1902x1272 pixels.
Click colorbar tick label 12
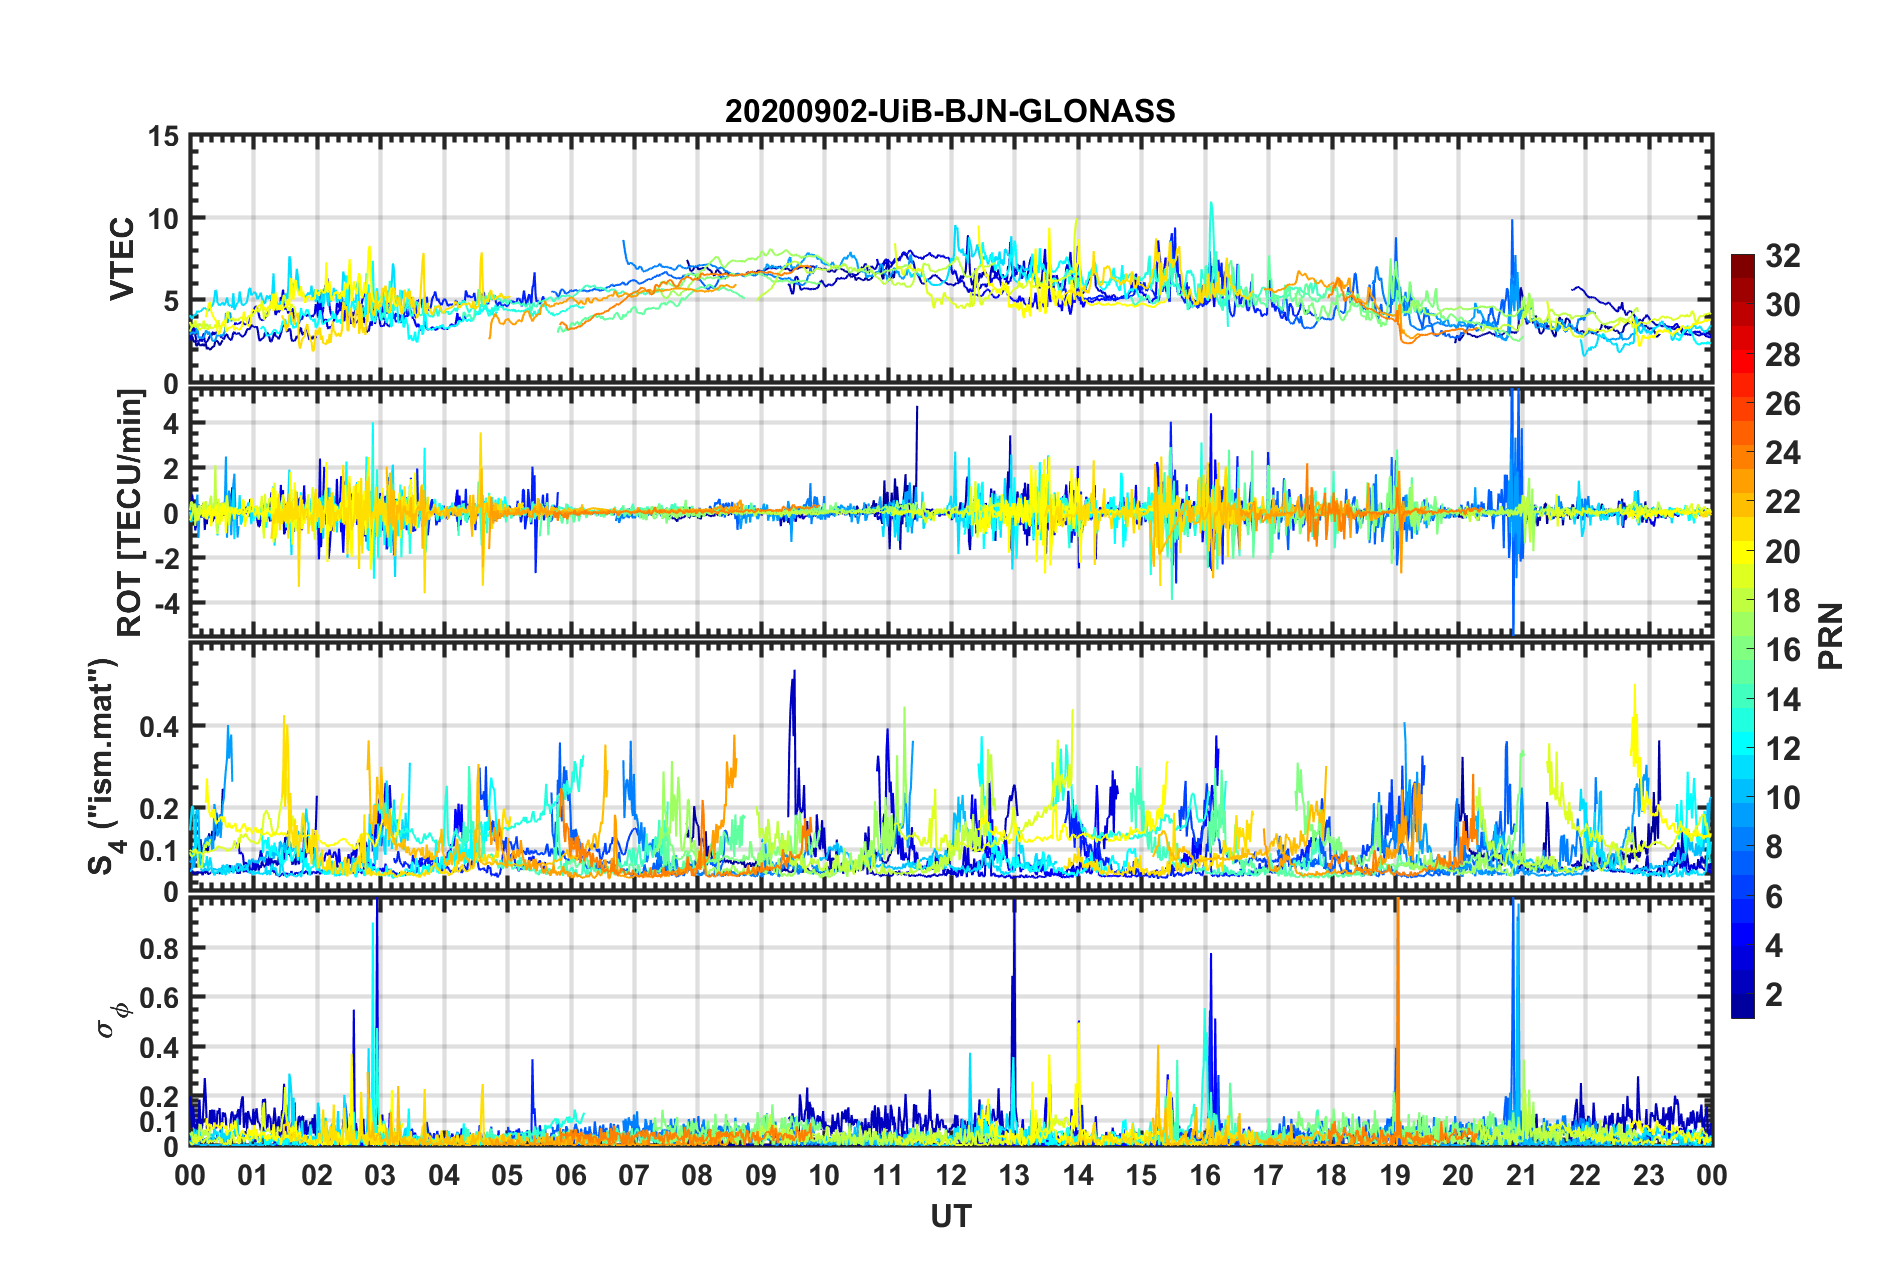1782,749
